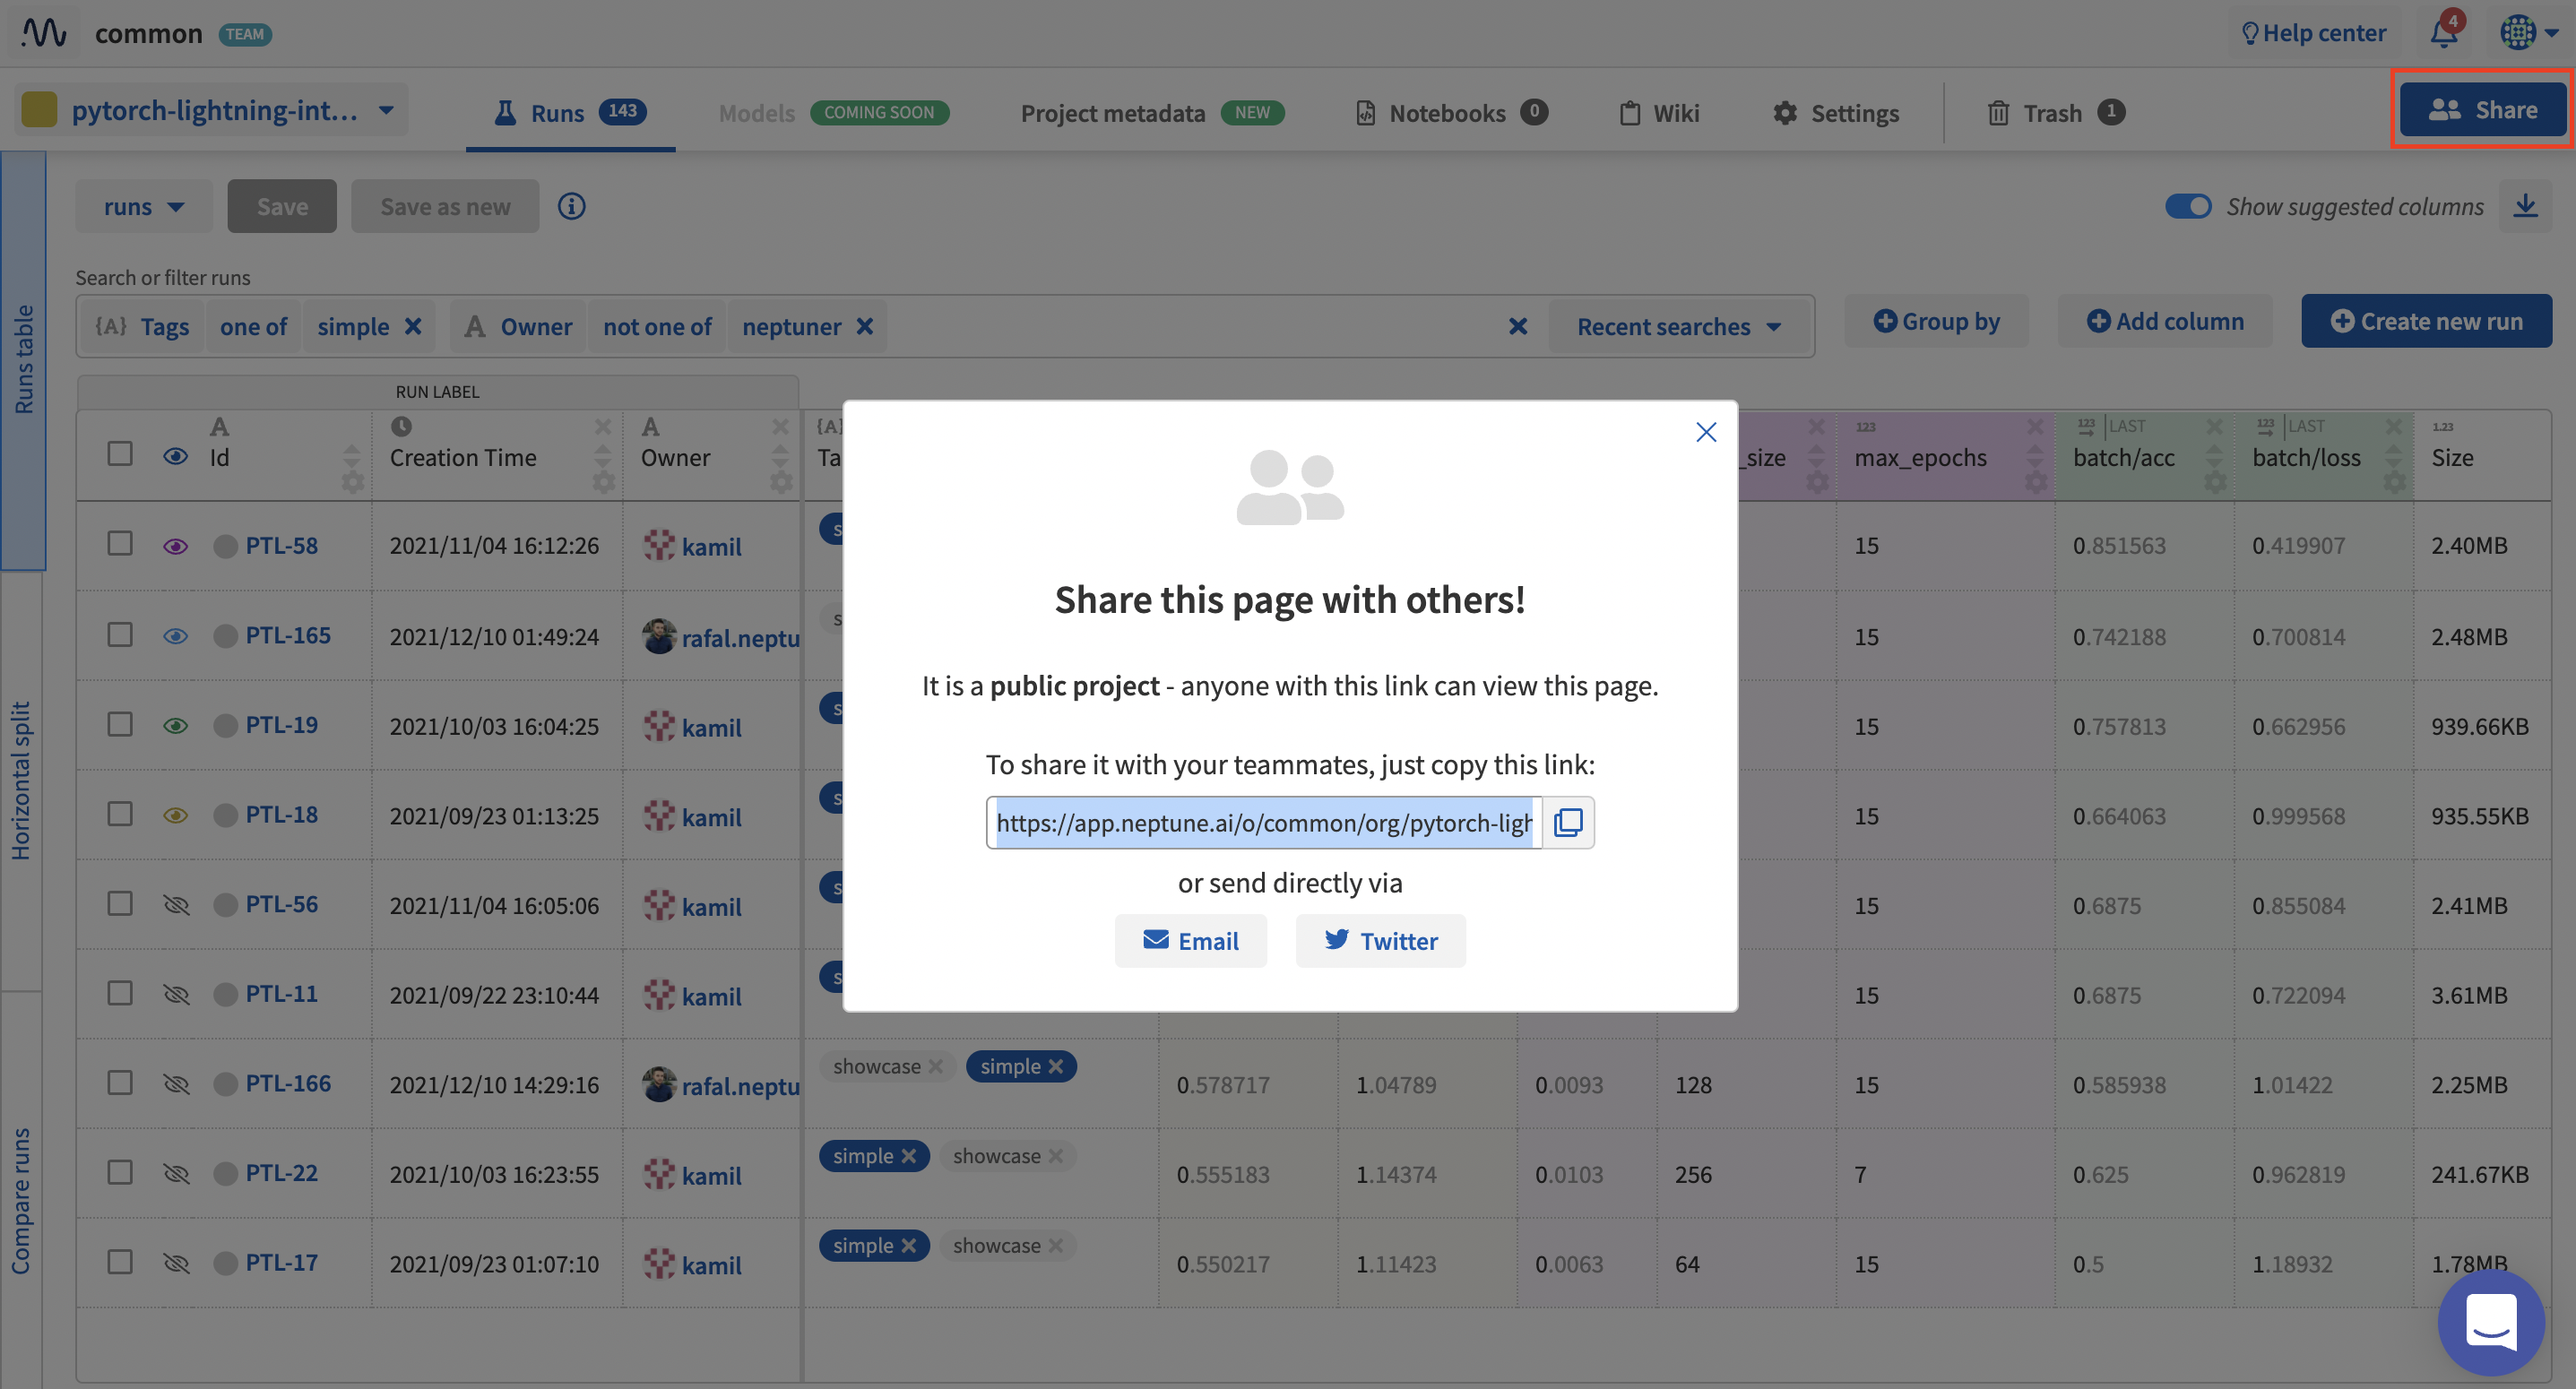Click the copy link icon in share dialog
The height and width of the screenshot is (1389, 2576).
tap(1567, 823)
